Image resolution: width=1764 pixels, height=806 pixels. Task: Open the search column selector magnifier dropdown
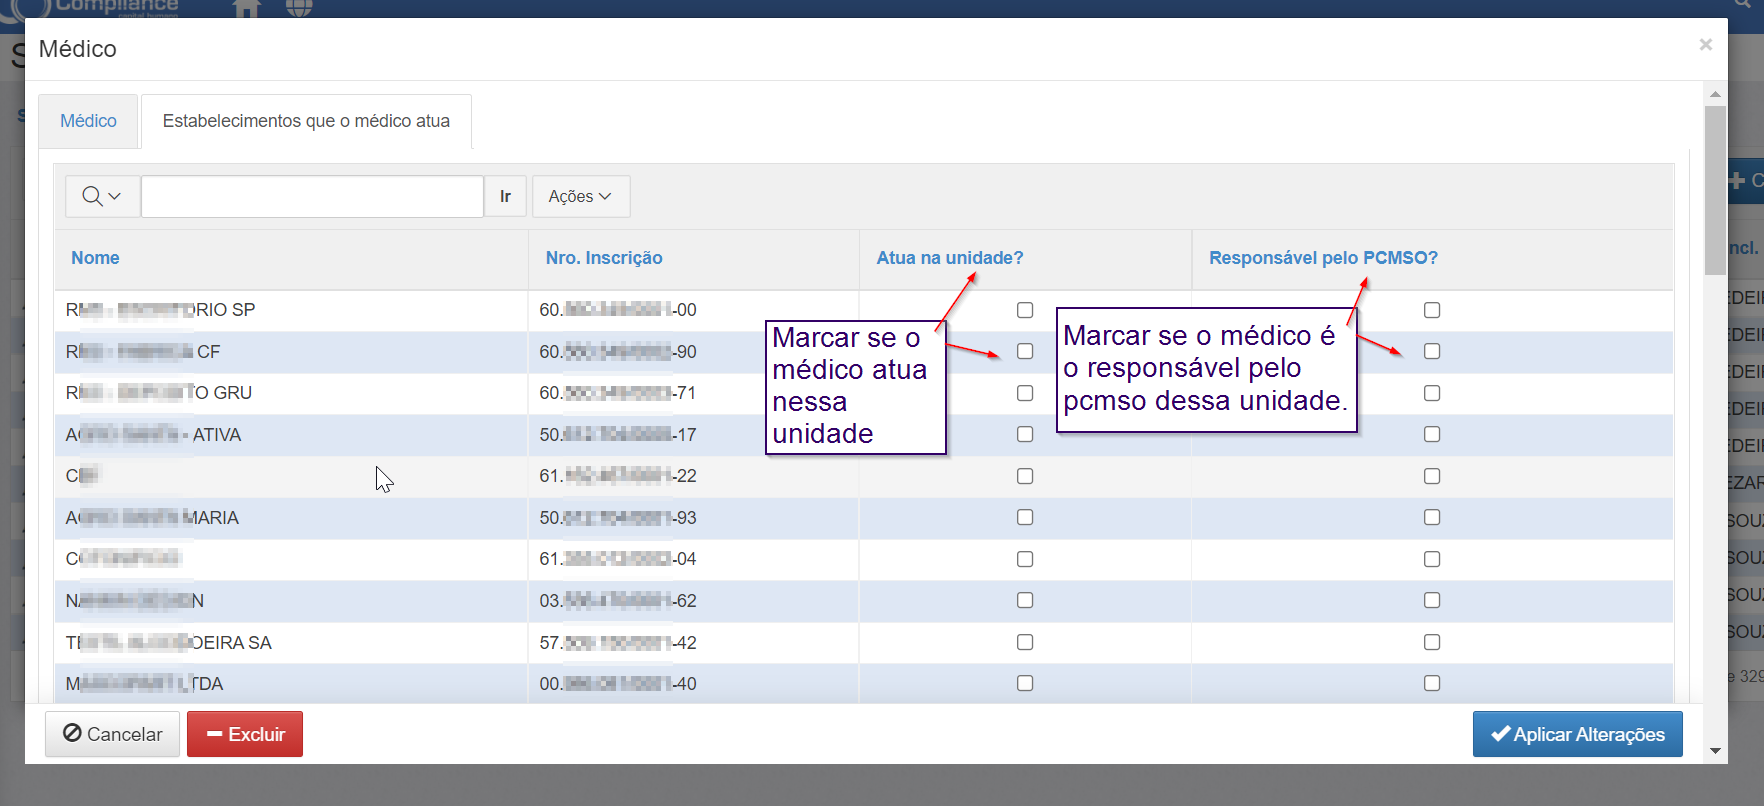[101, 196]
